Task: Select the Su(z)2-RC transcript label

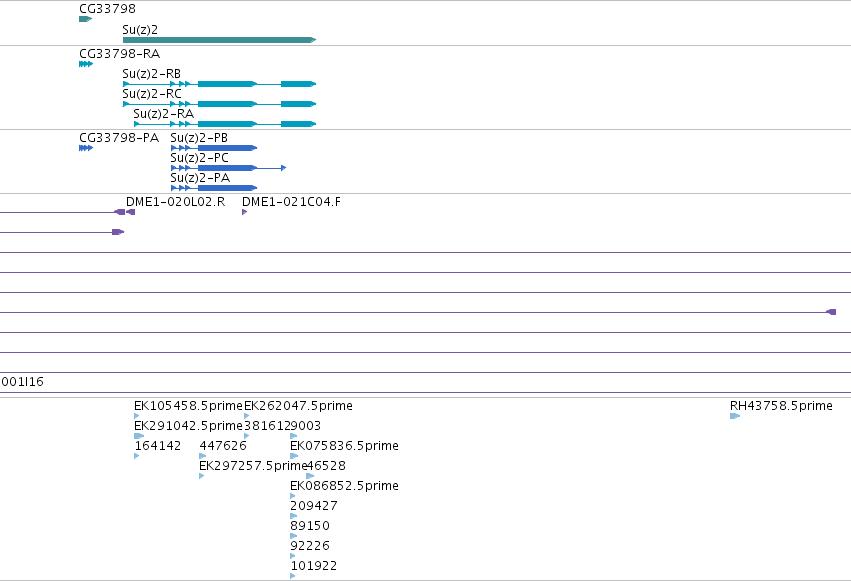Action: coord(152,94)
